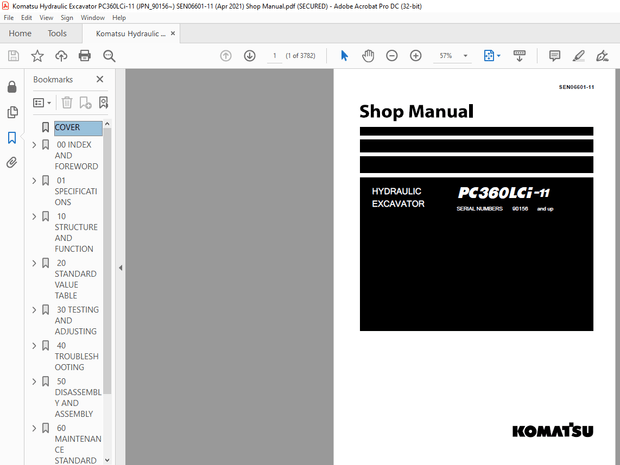Expand the 40 TROUBLESHOOTING bookmark

pos(34,346)
